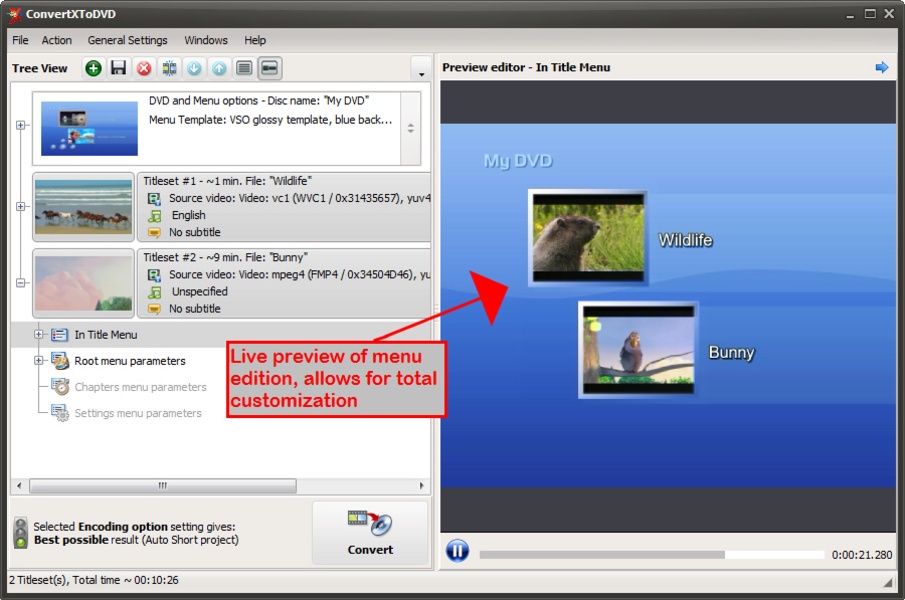
Task: Save the current project
Action: [116, 68]
